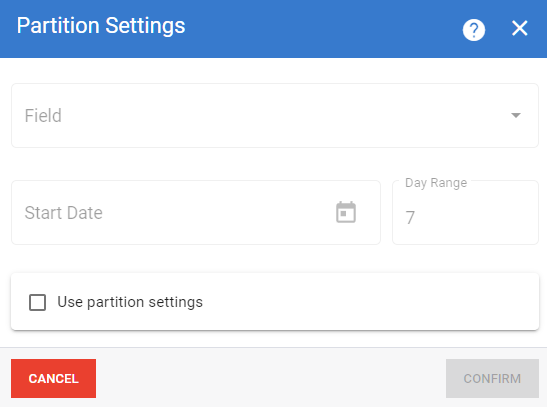Focus the Day Range input box
The image size is (547, 407).
(x=465, y=212)
